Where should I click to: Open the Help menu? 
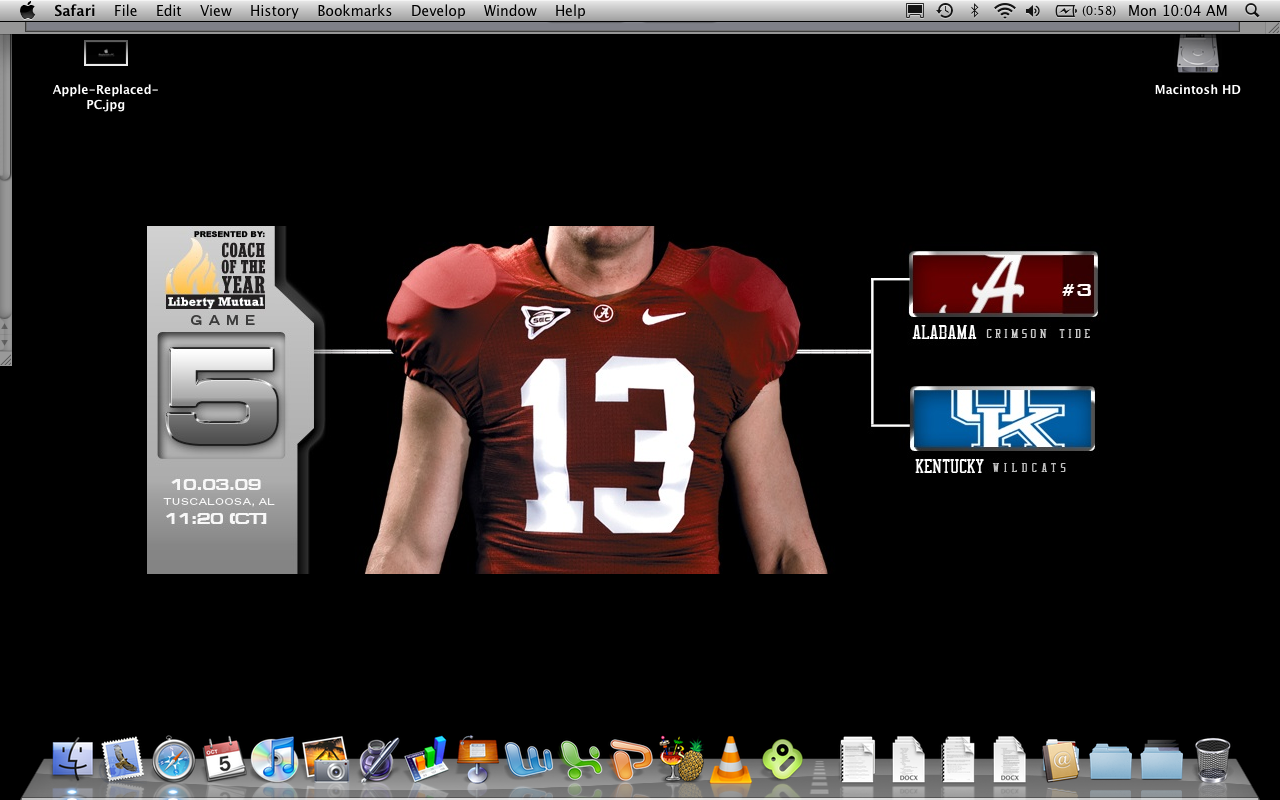(570, 11)
